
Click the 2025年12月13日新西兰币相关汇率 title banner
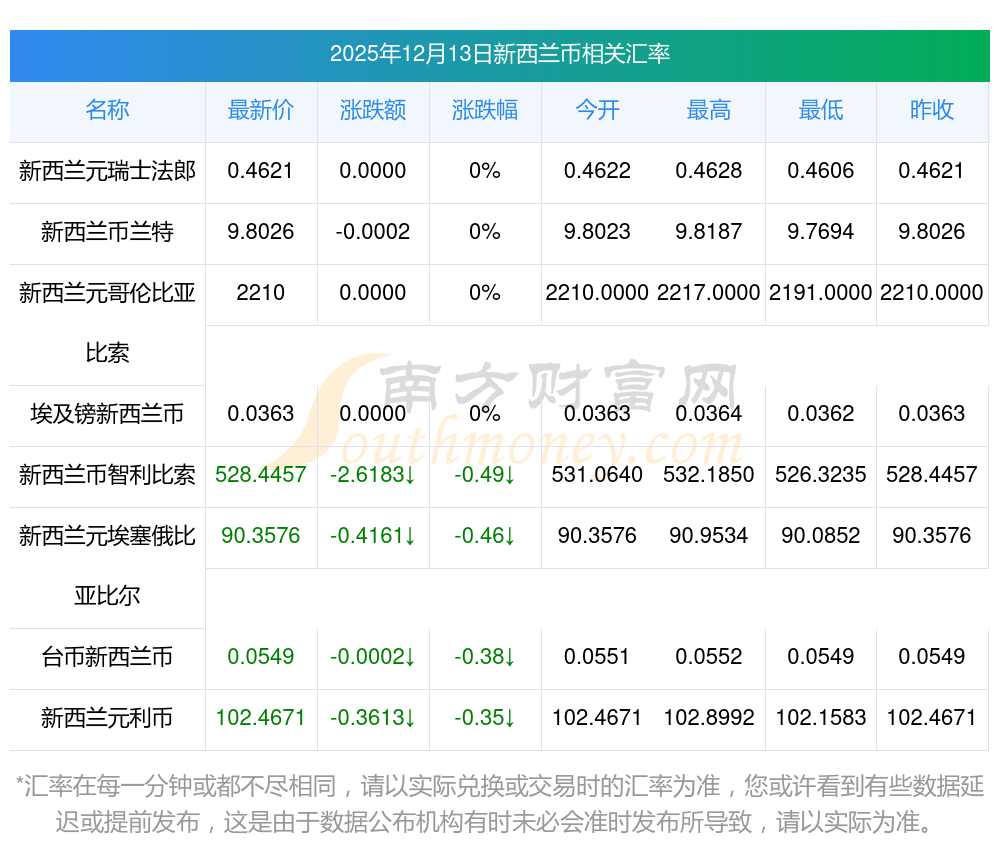coord(499,54)
